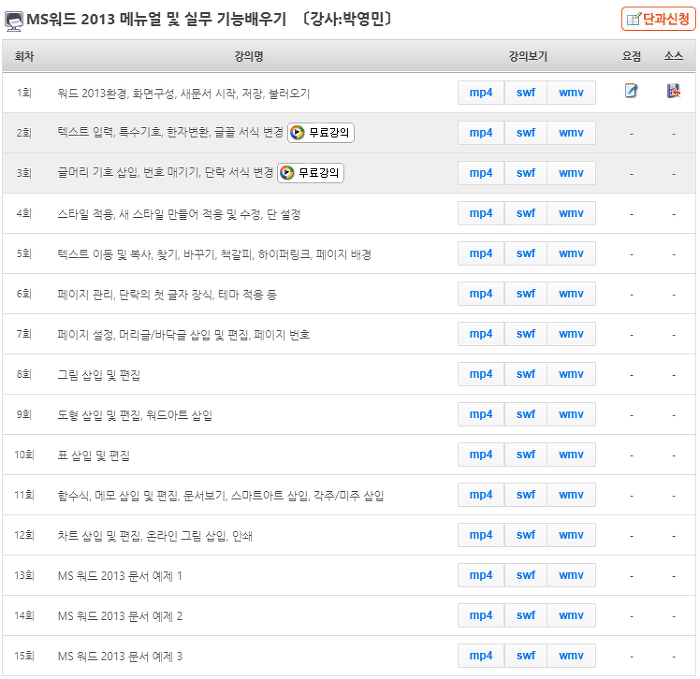Screen dimensions: 700x679
Task: Select wmv for lesson 3회
Action: pyautogui.click(x=571, y=173)
